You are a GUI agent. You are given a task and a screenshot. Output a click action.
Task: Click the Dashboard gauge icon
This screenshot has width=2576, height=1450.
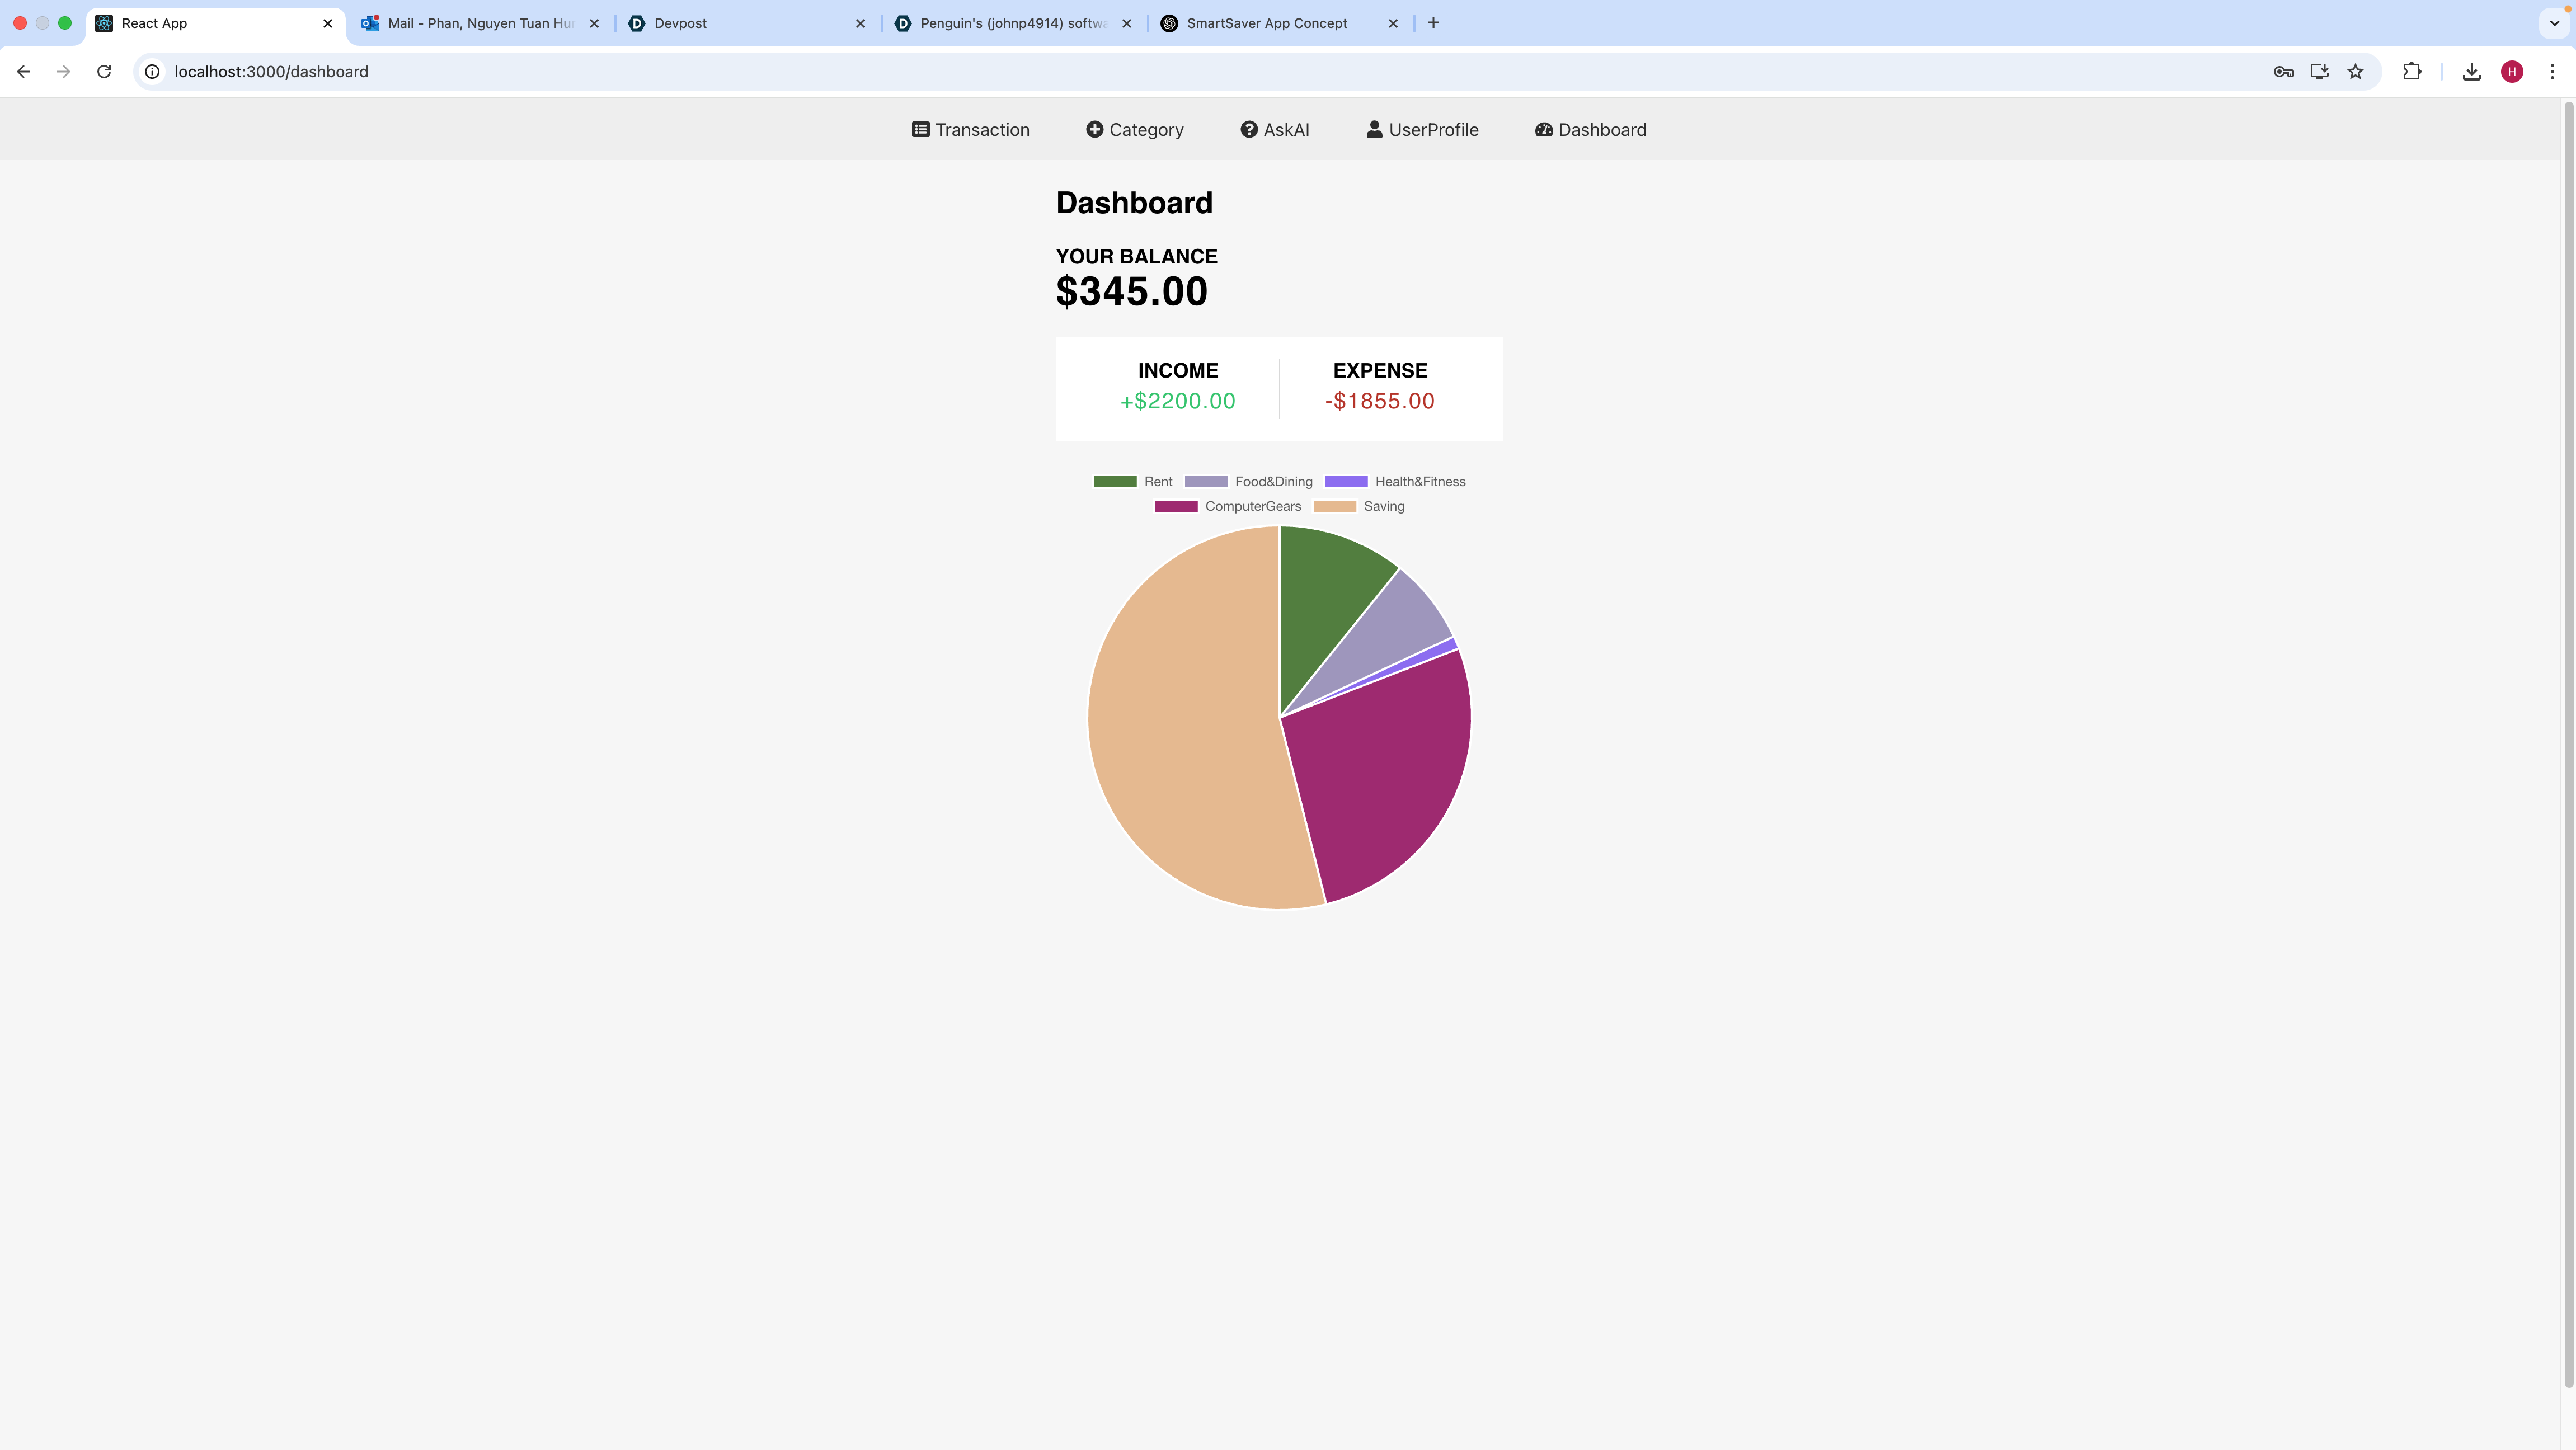[x=1543, y=130]
